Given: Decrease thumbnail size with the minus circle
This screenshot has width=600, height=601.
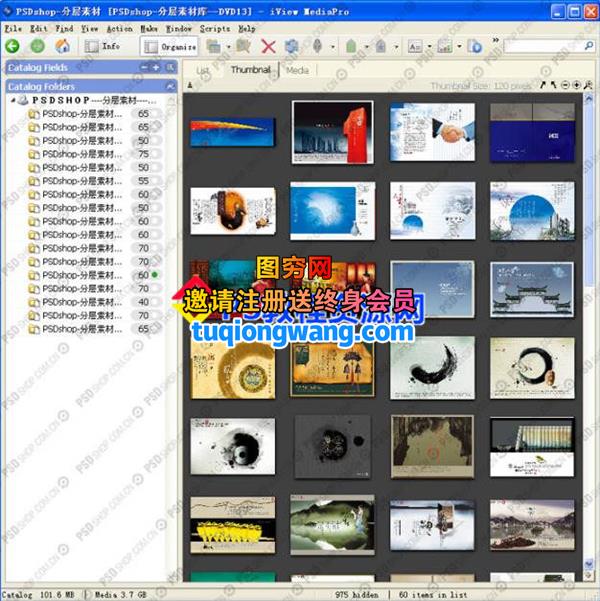Looking at the screenshot, I should (565, 85).
